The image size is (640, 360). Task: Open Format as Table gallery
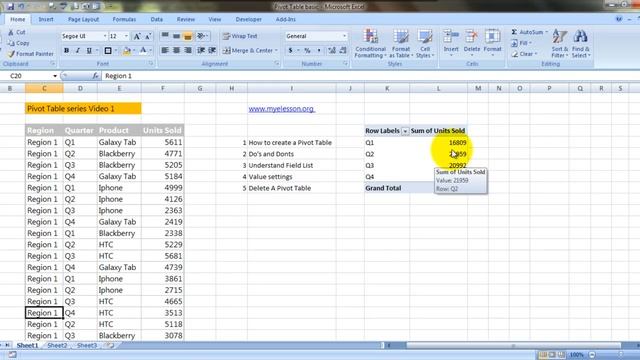pos(401,43)
